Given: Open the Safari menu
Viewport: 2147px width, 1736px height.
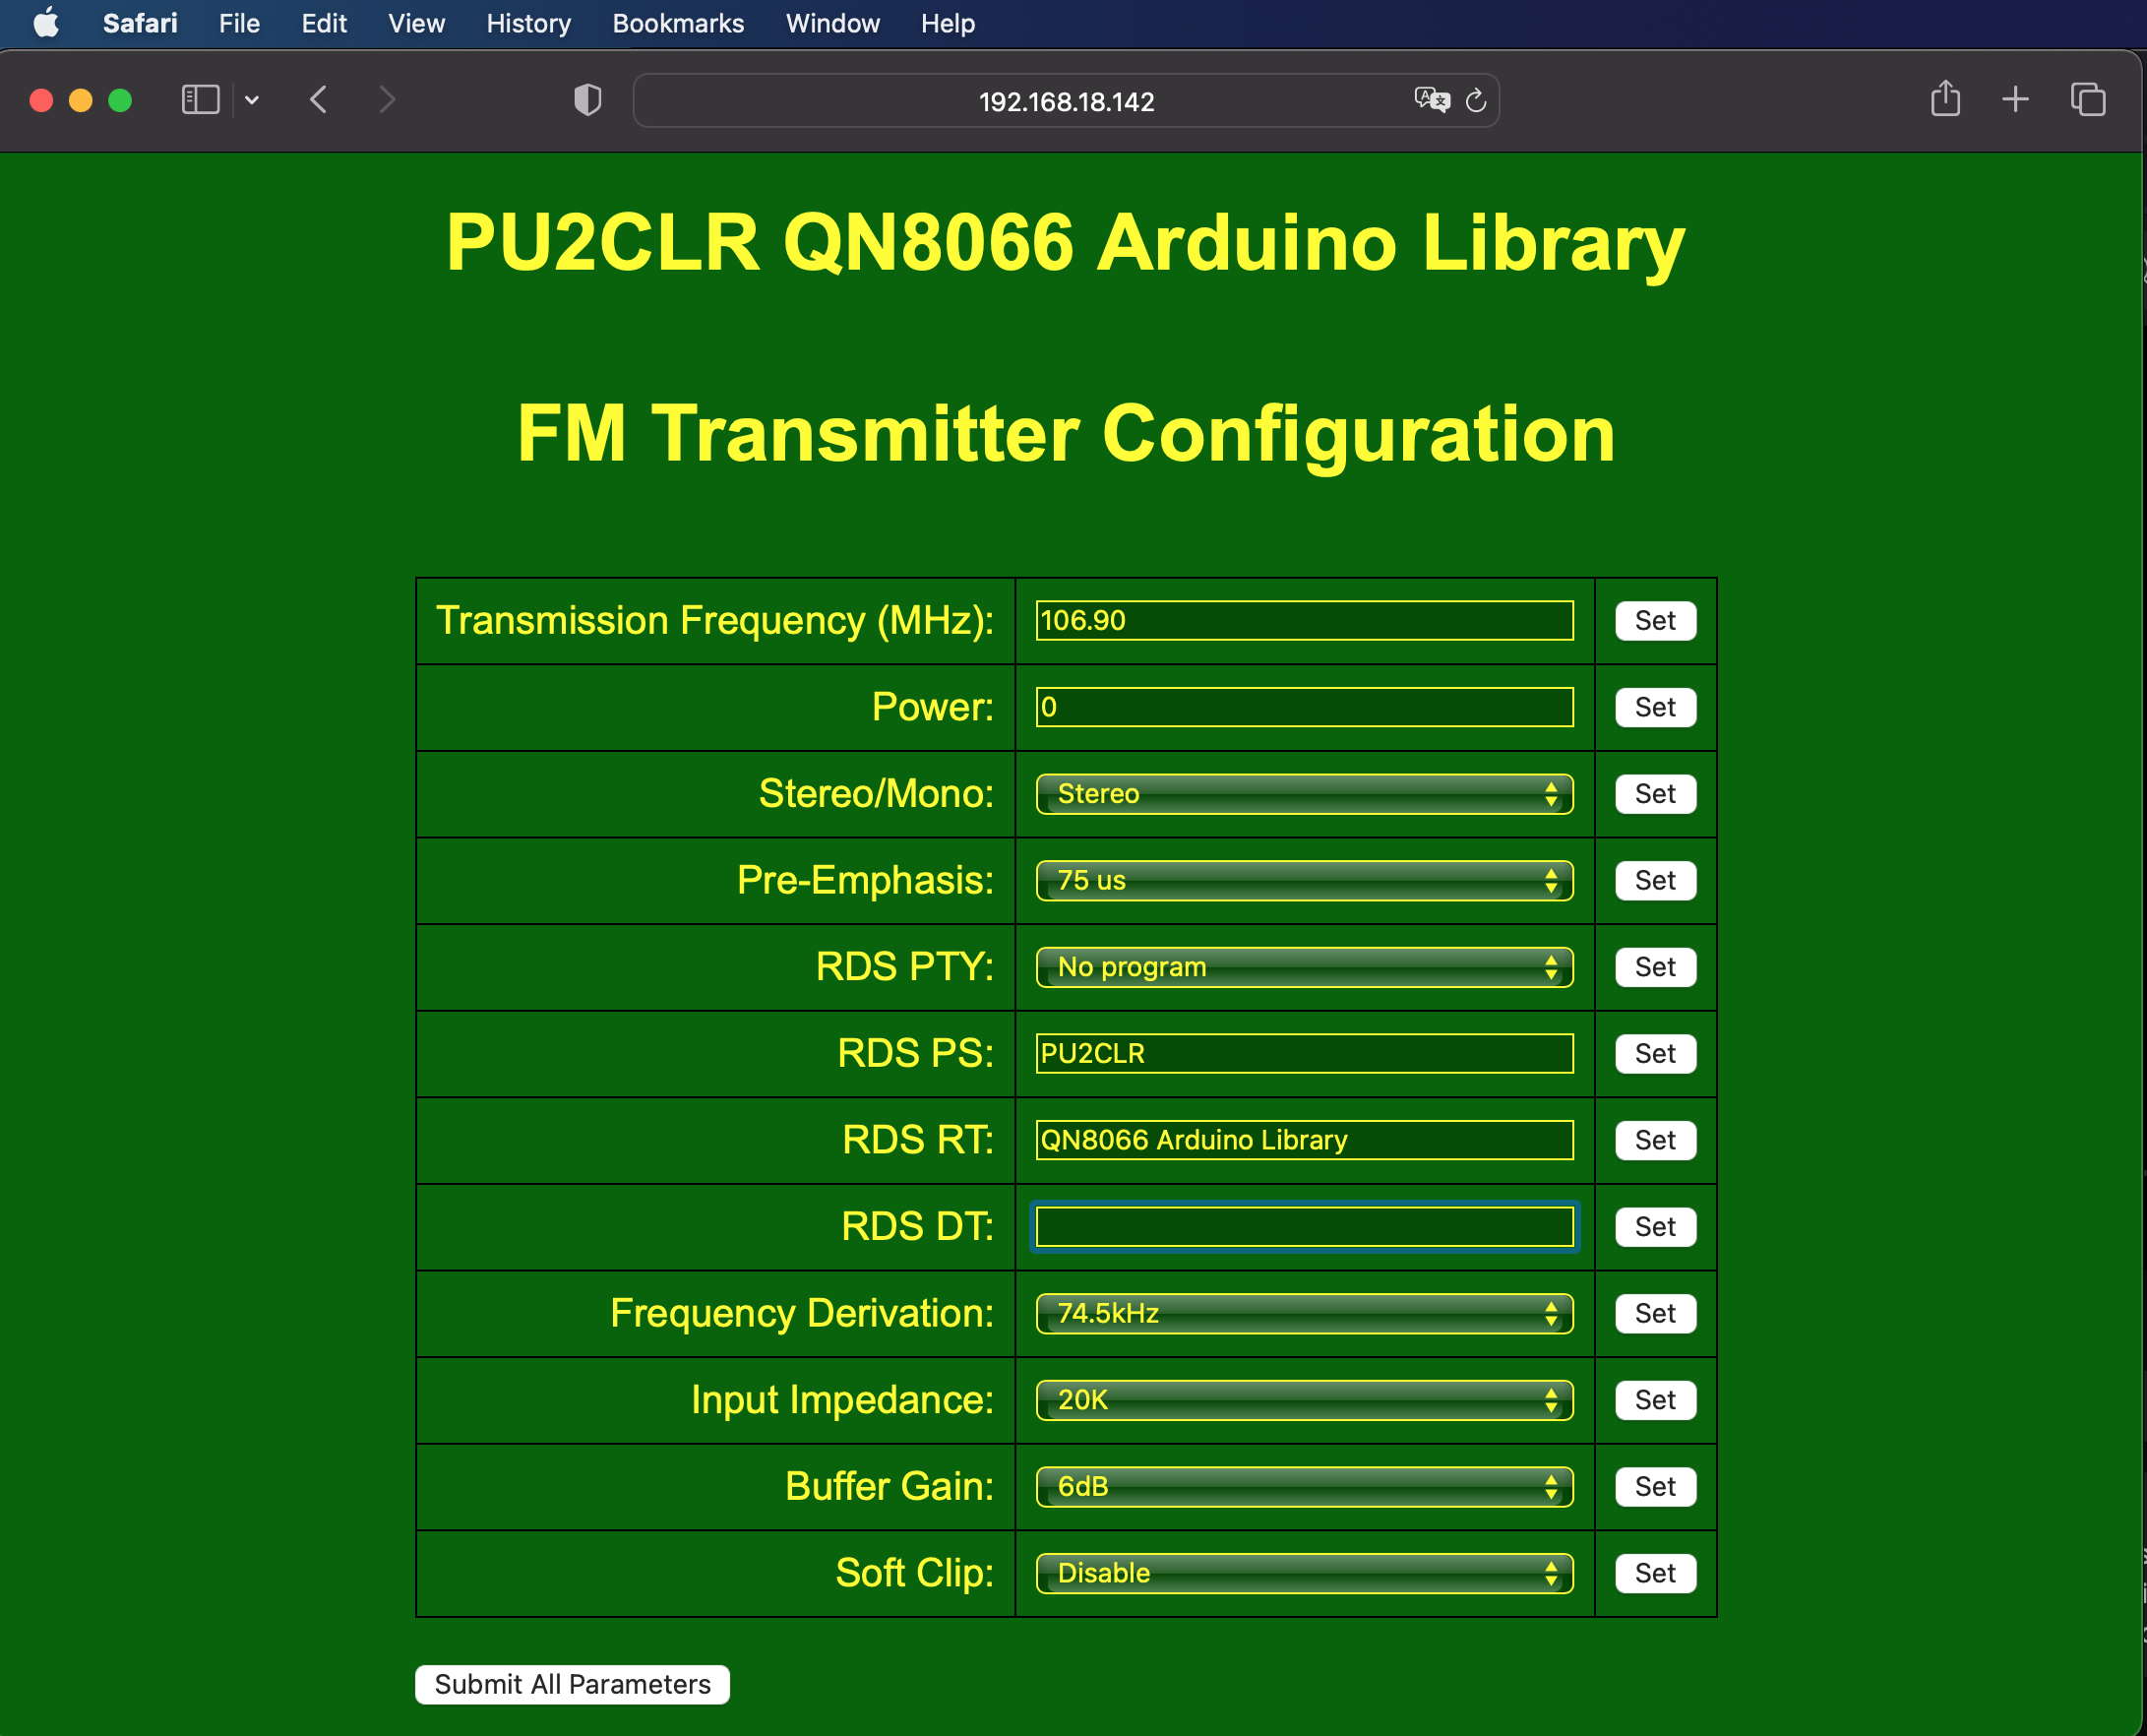Looking at the screenshot, I should click(x=140, y=23).
